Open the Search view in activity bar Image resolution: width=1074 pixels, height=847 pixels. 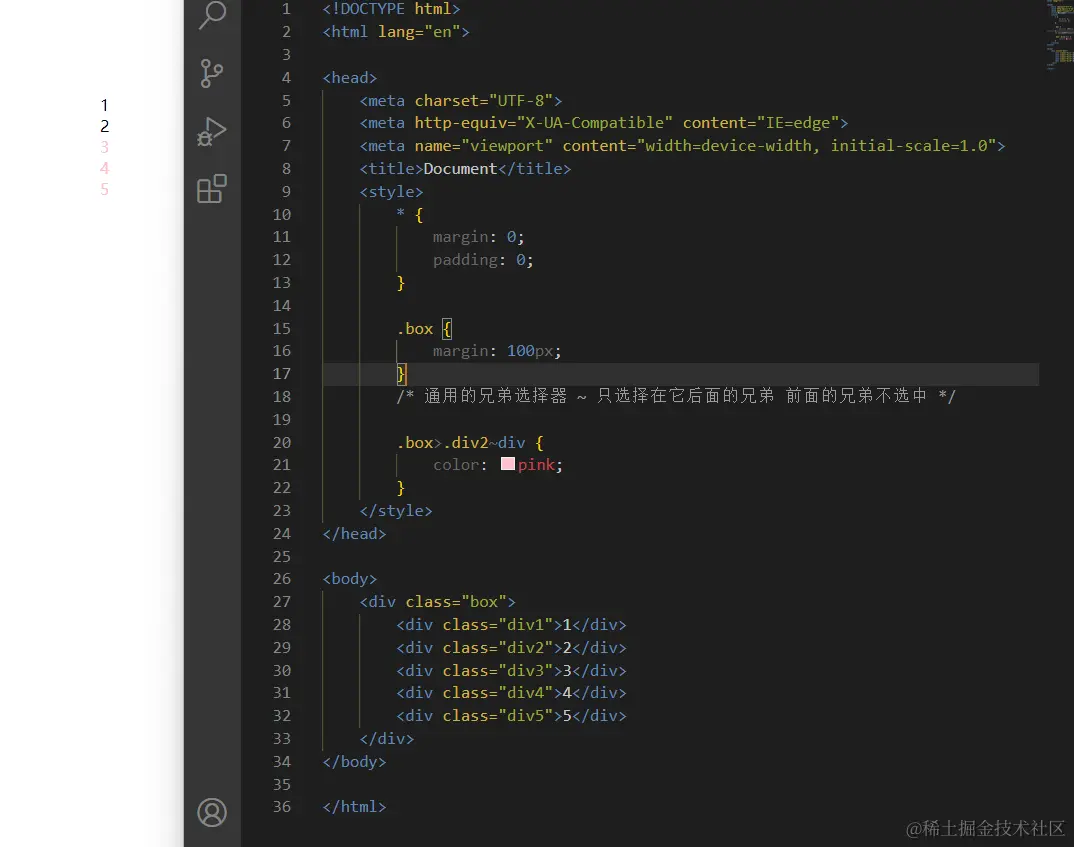pos(212,15)
